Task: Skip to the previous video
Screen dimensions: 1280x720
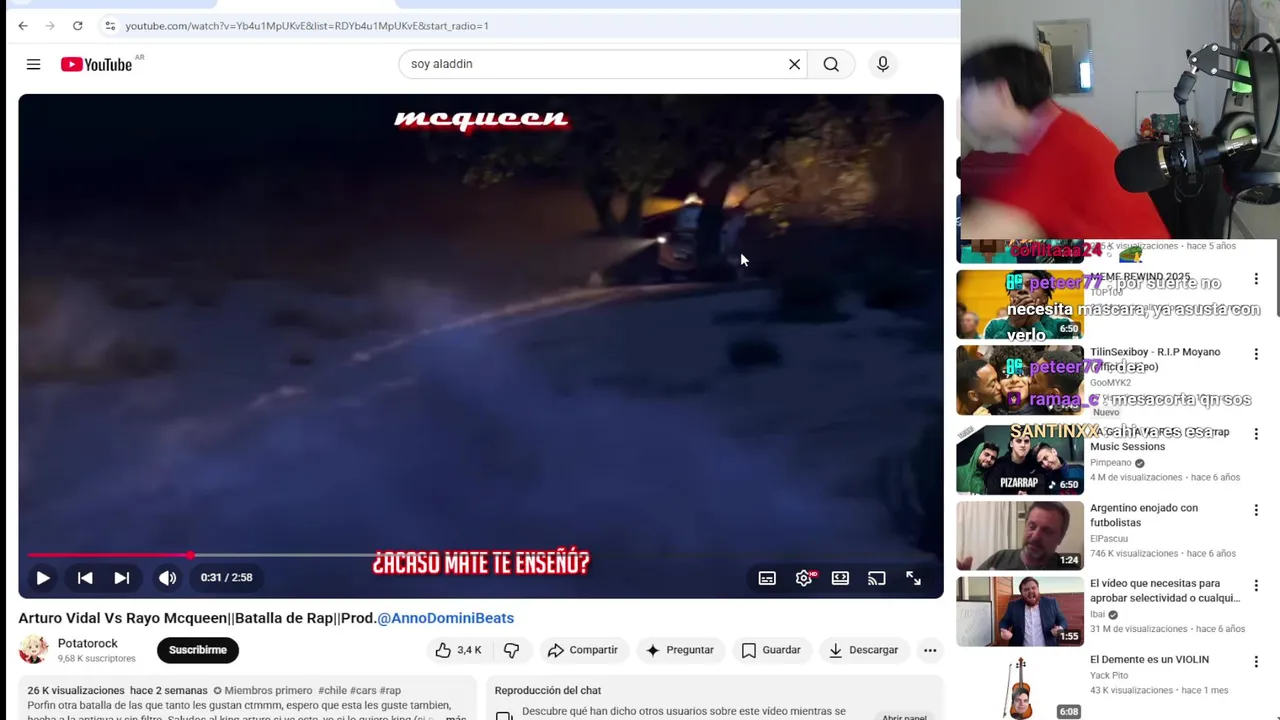Action: click(x=85, y=578)
